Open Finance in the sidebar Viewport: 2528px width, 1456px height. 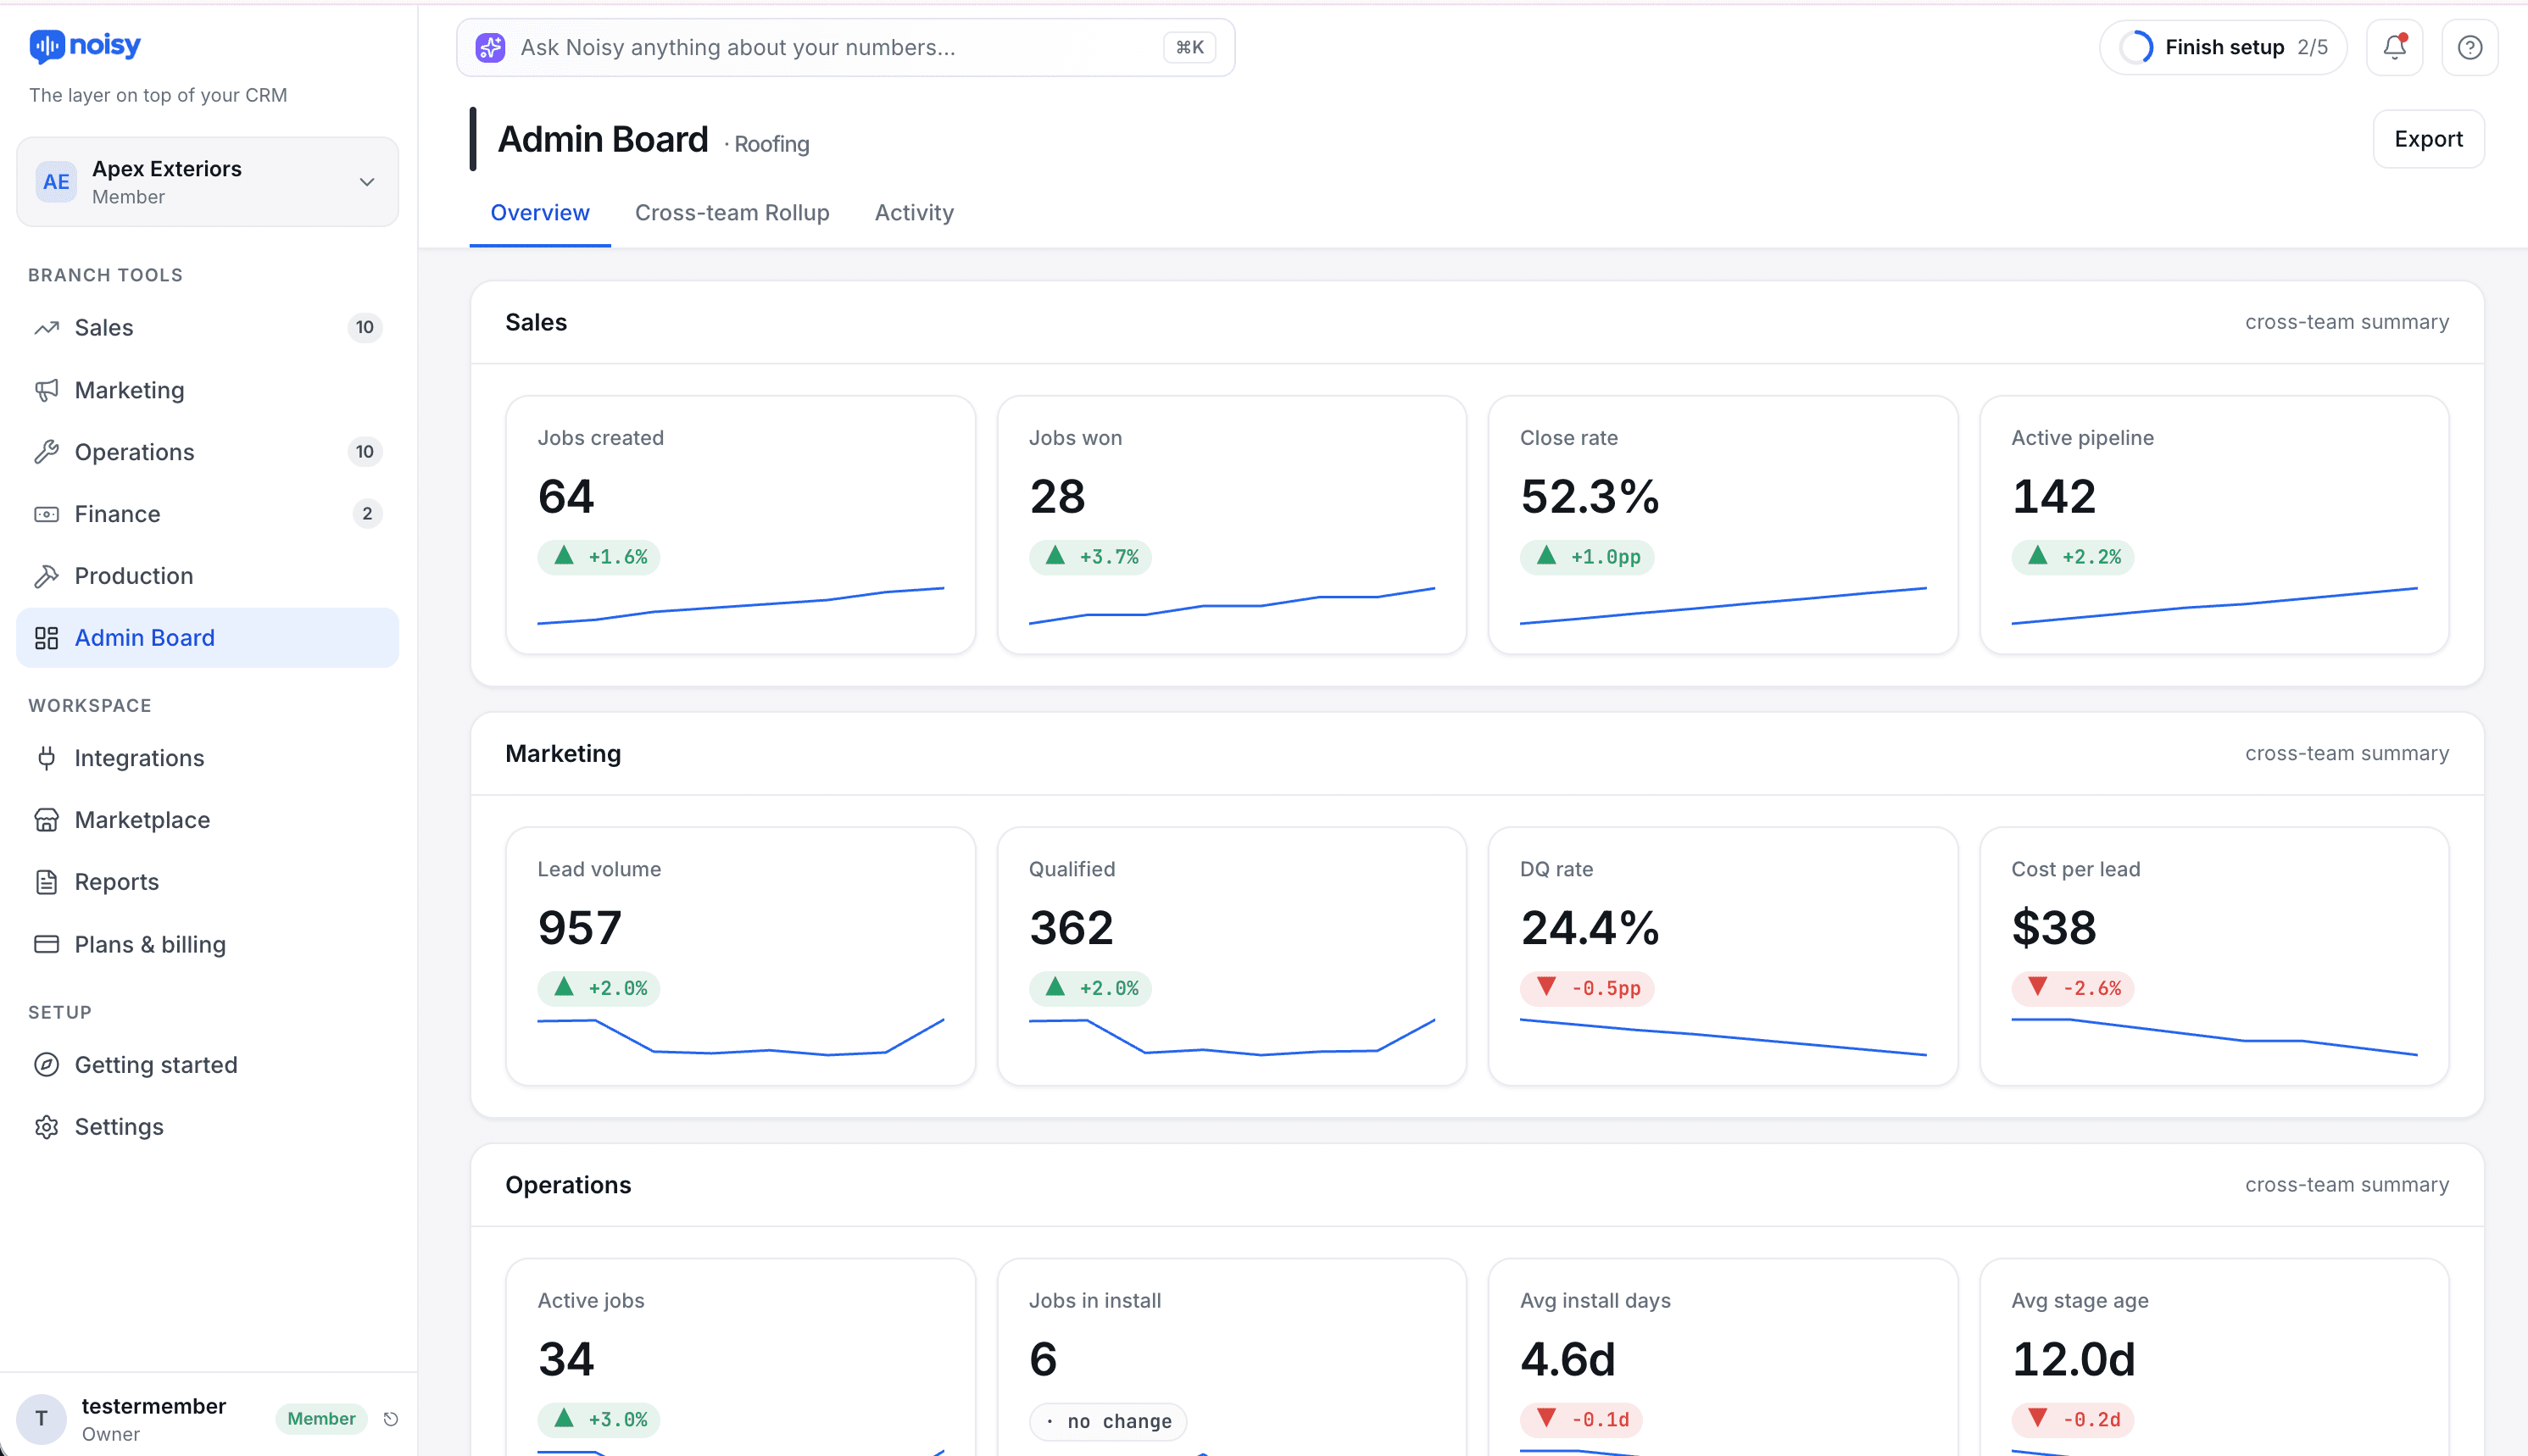[207, 514]
